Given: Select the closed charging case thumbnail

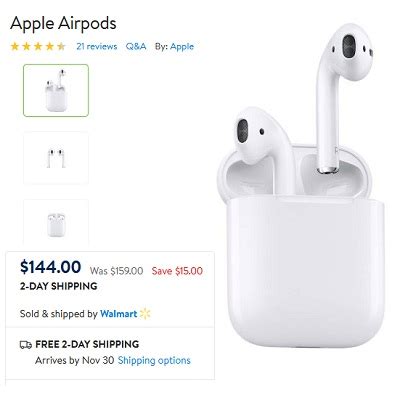Looking at the screenshot, I should (x=56, y=223).
